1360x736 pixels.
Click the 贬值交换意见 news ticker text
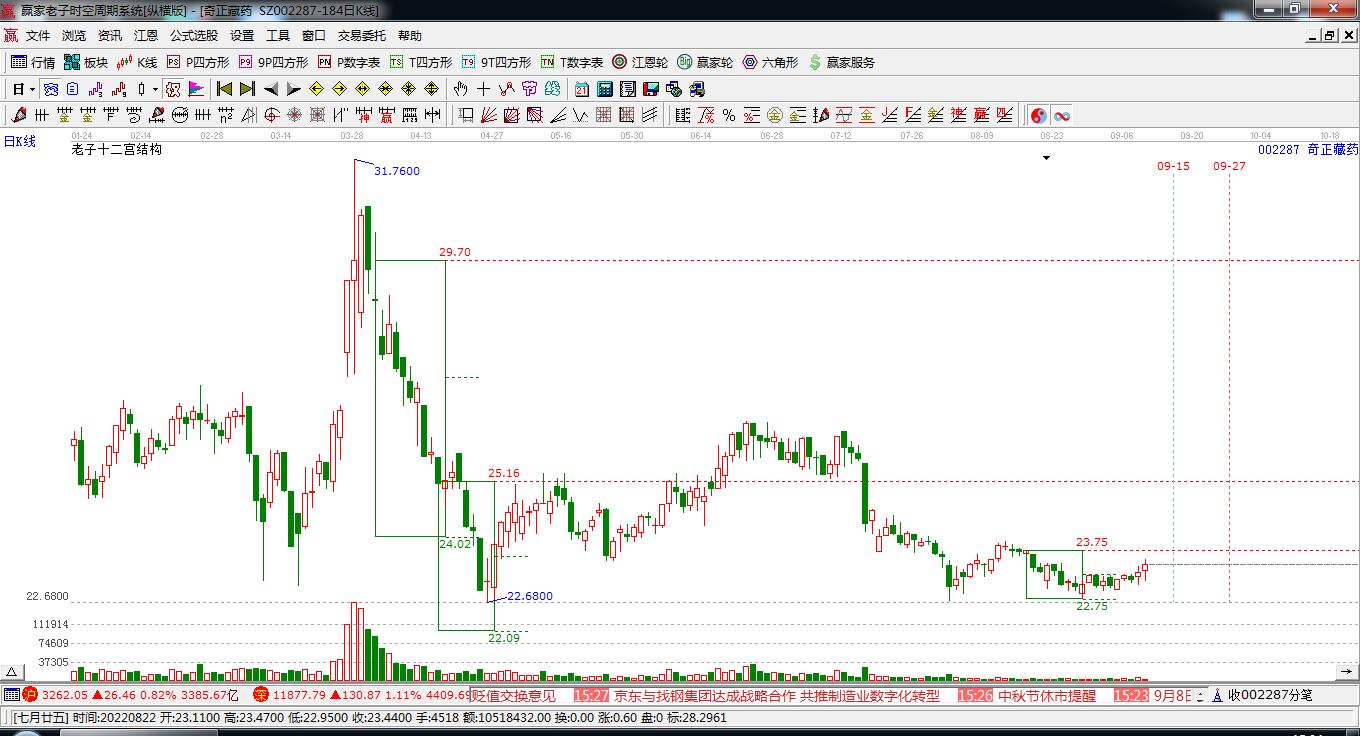click(514, 695)
